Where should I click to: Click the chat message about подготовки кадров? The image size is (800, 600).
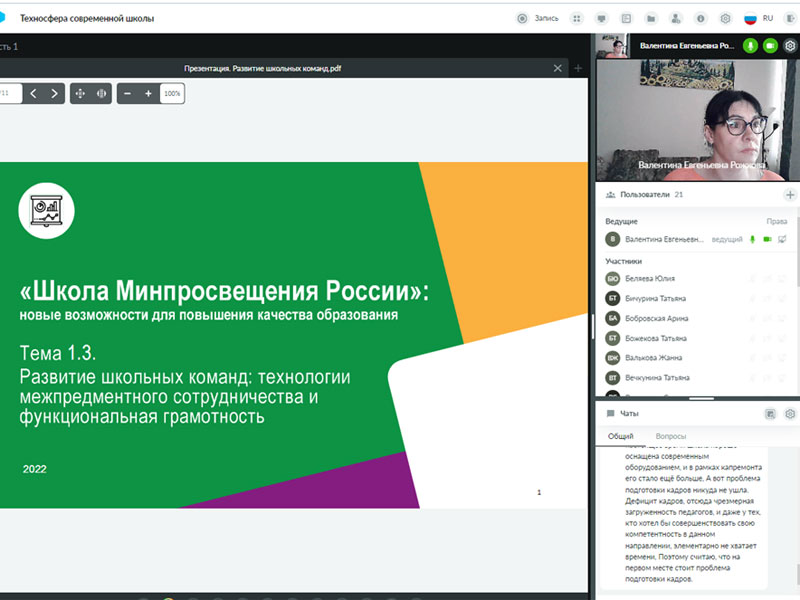693,518
